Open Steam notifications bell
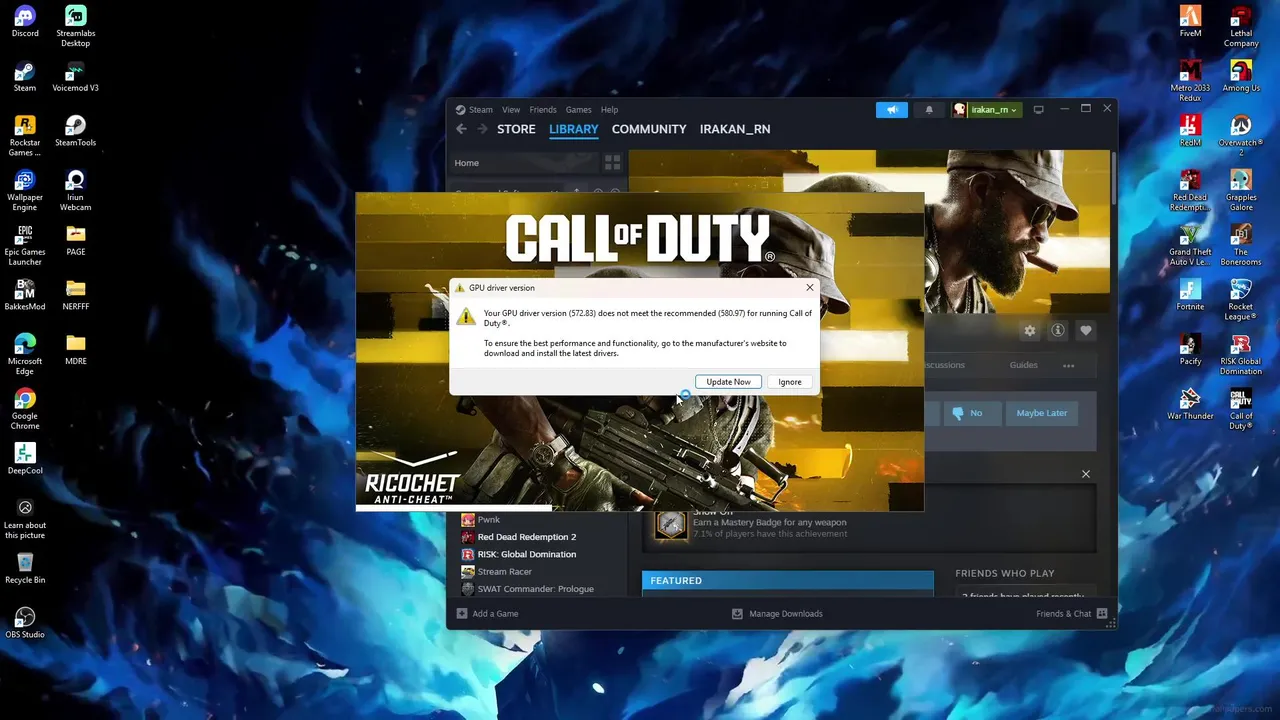Image resolution: width=1280 pixels, height=720 pixels. (928, 110)
